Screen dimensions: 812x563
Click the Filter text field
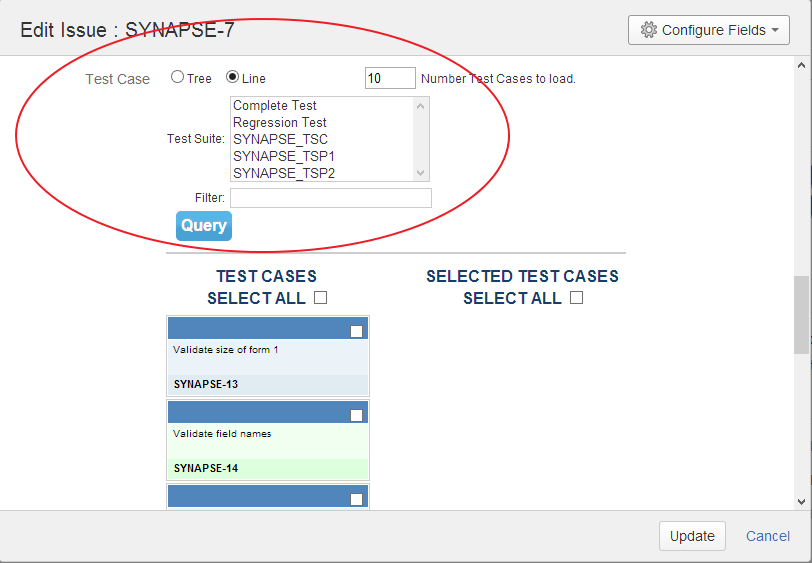point(331,198)
